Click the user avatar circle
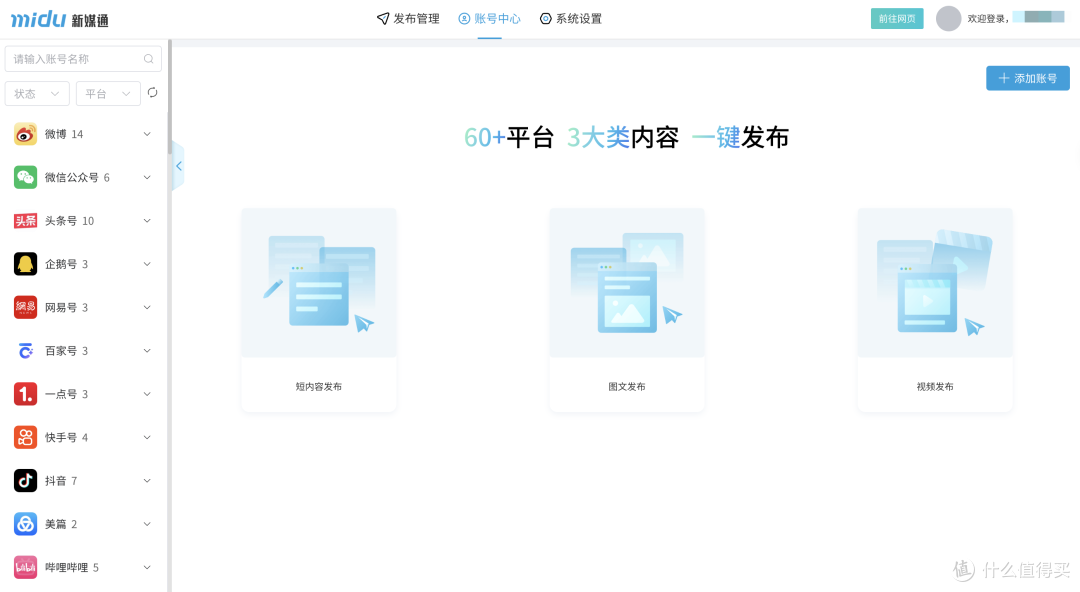 click(x=948, y=19)
